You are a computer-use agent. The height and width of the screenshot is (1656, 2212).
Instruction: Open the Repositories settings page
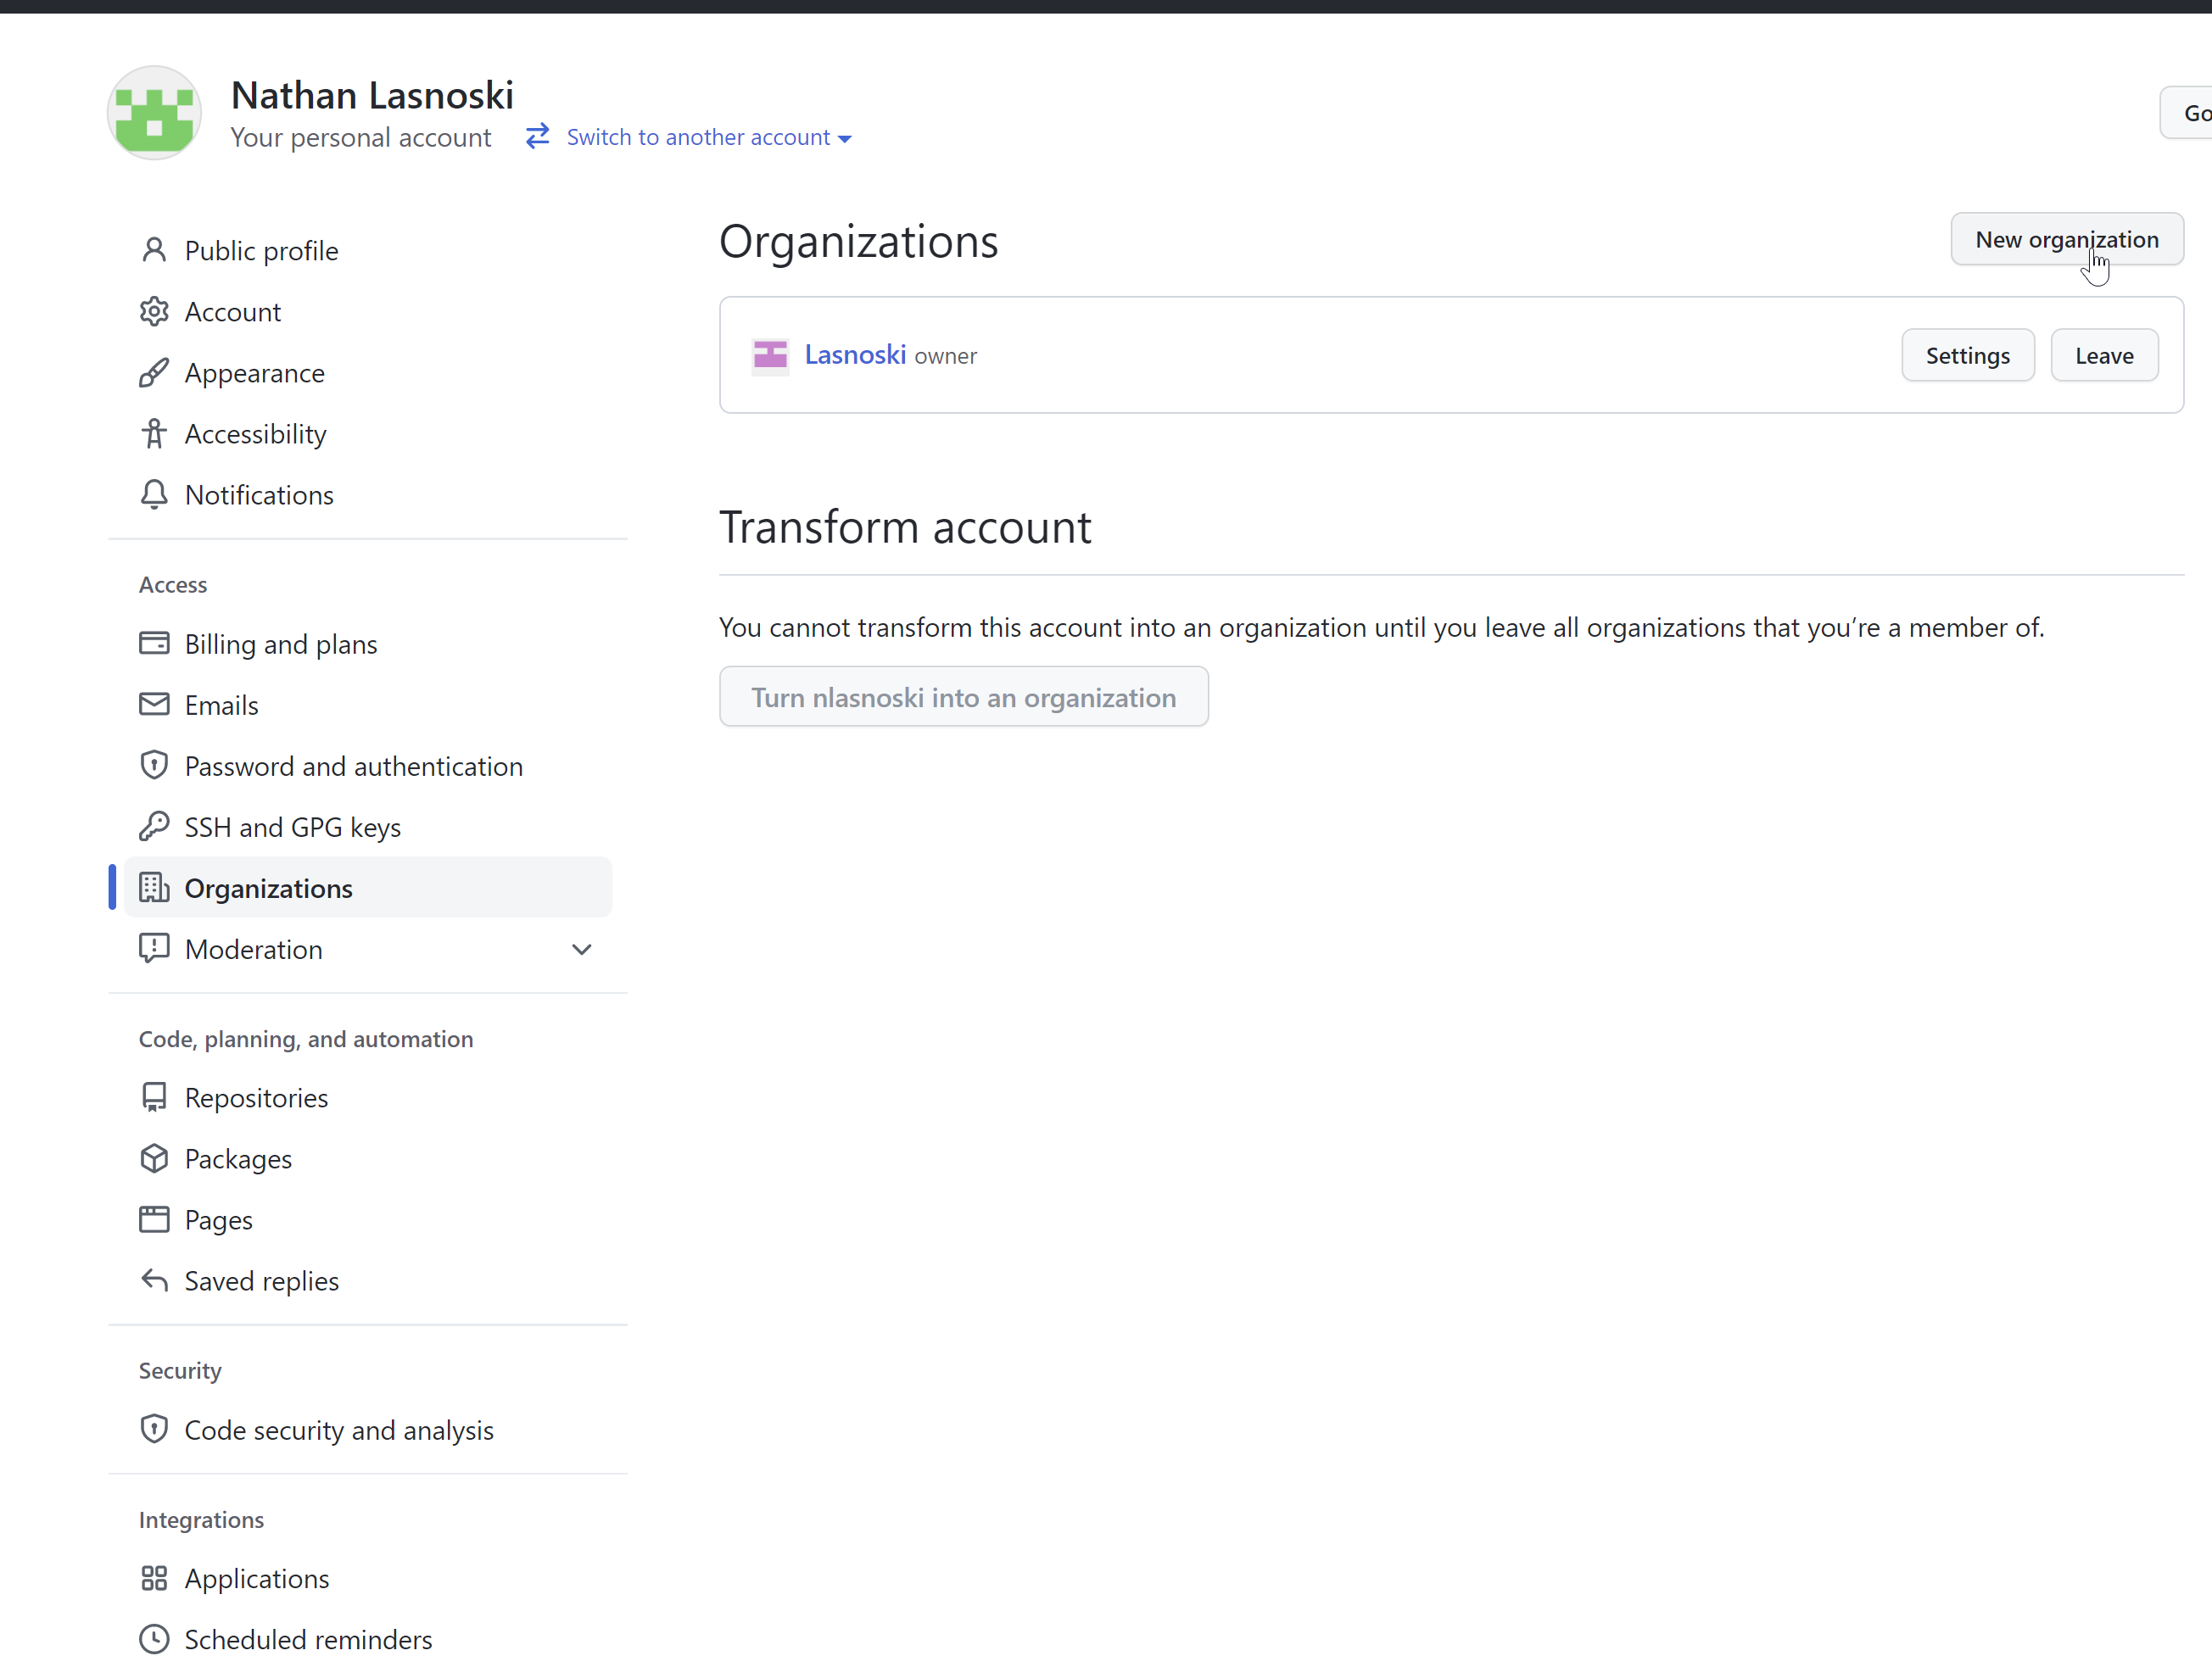point(256,1098)
